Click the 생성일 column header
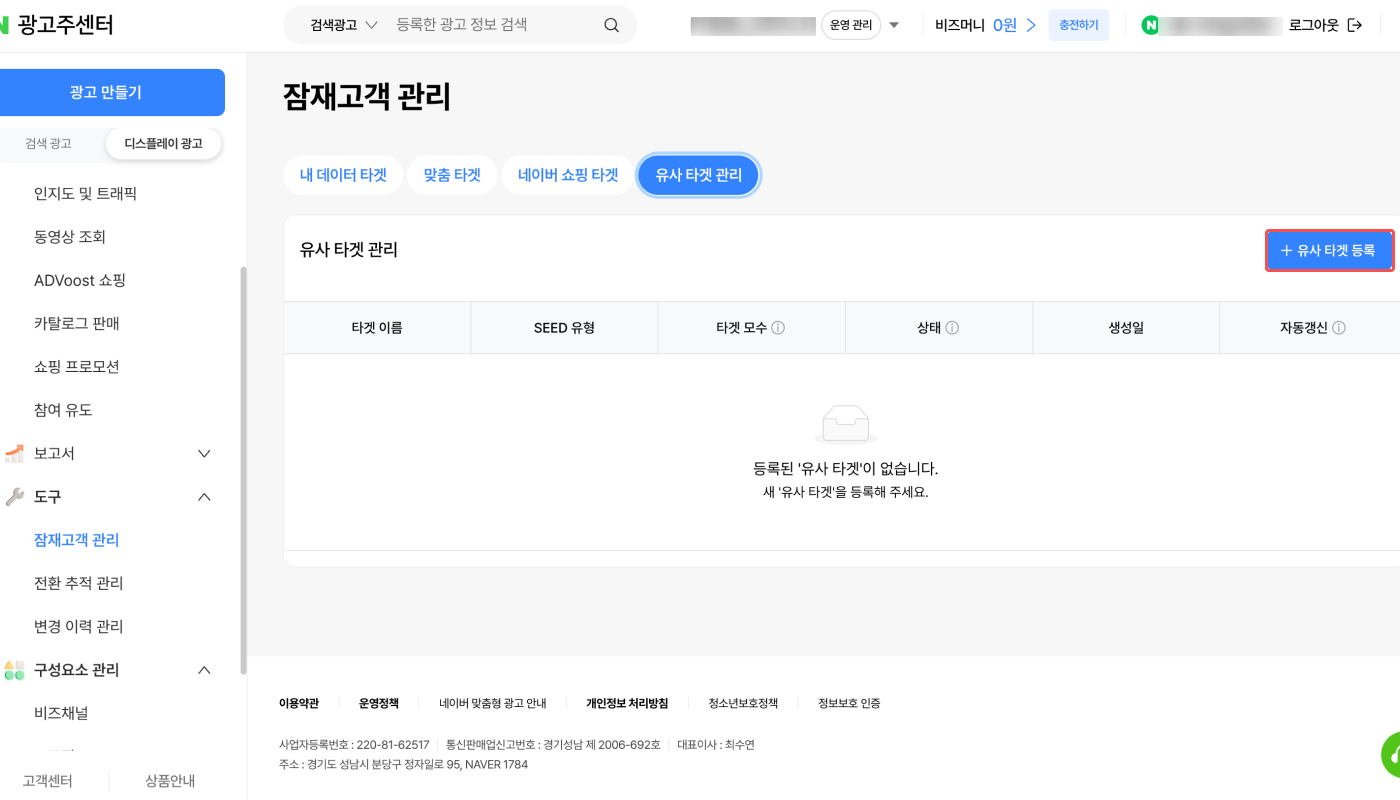Viewport: 1400px width, 800px height. point(1126,328)
